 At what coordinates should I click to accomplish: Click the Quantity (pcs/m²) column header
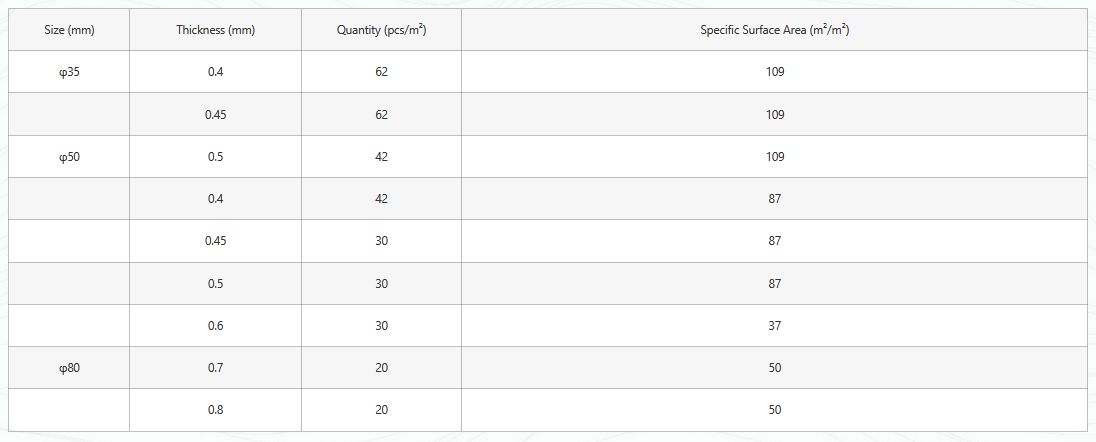coord(381,30)
